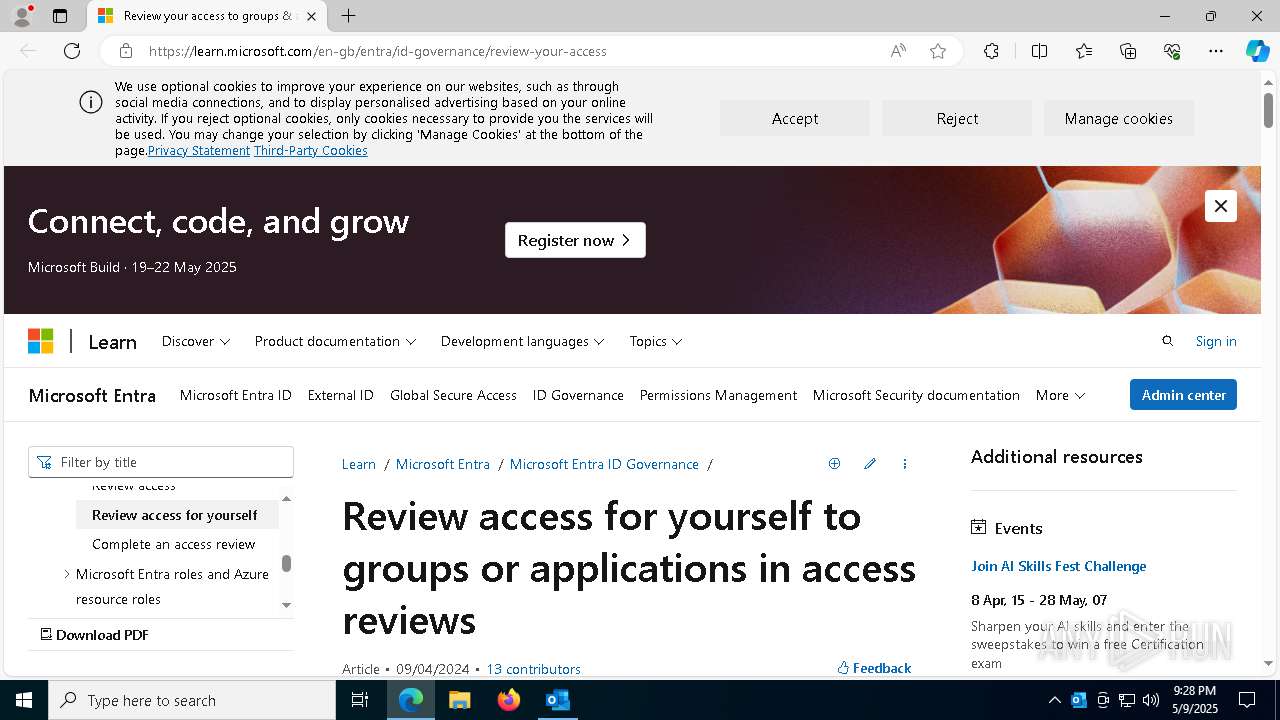Open the article more options menu
The image size is (1280, 720).
click(905, 464)
